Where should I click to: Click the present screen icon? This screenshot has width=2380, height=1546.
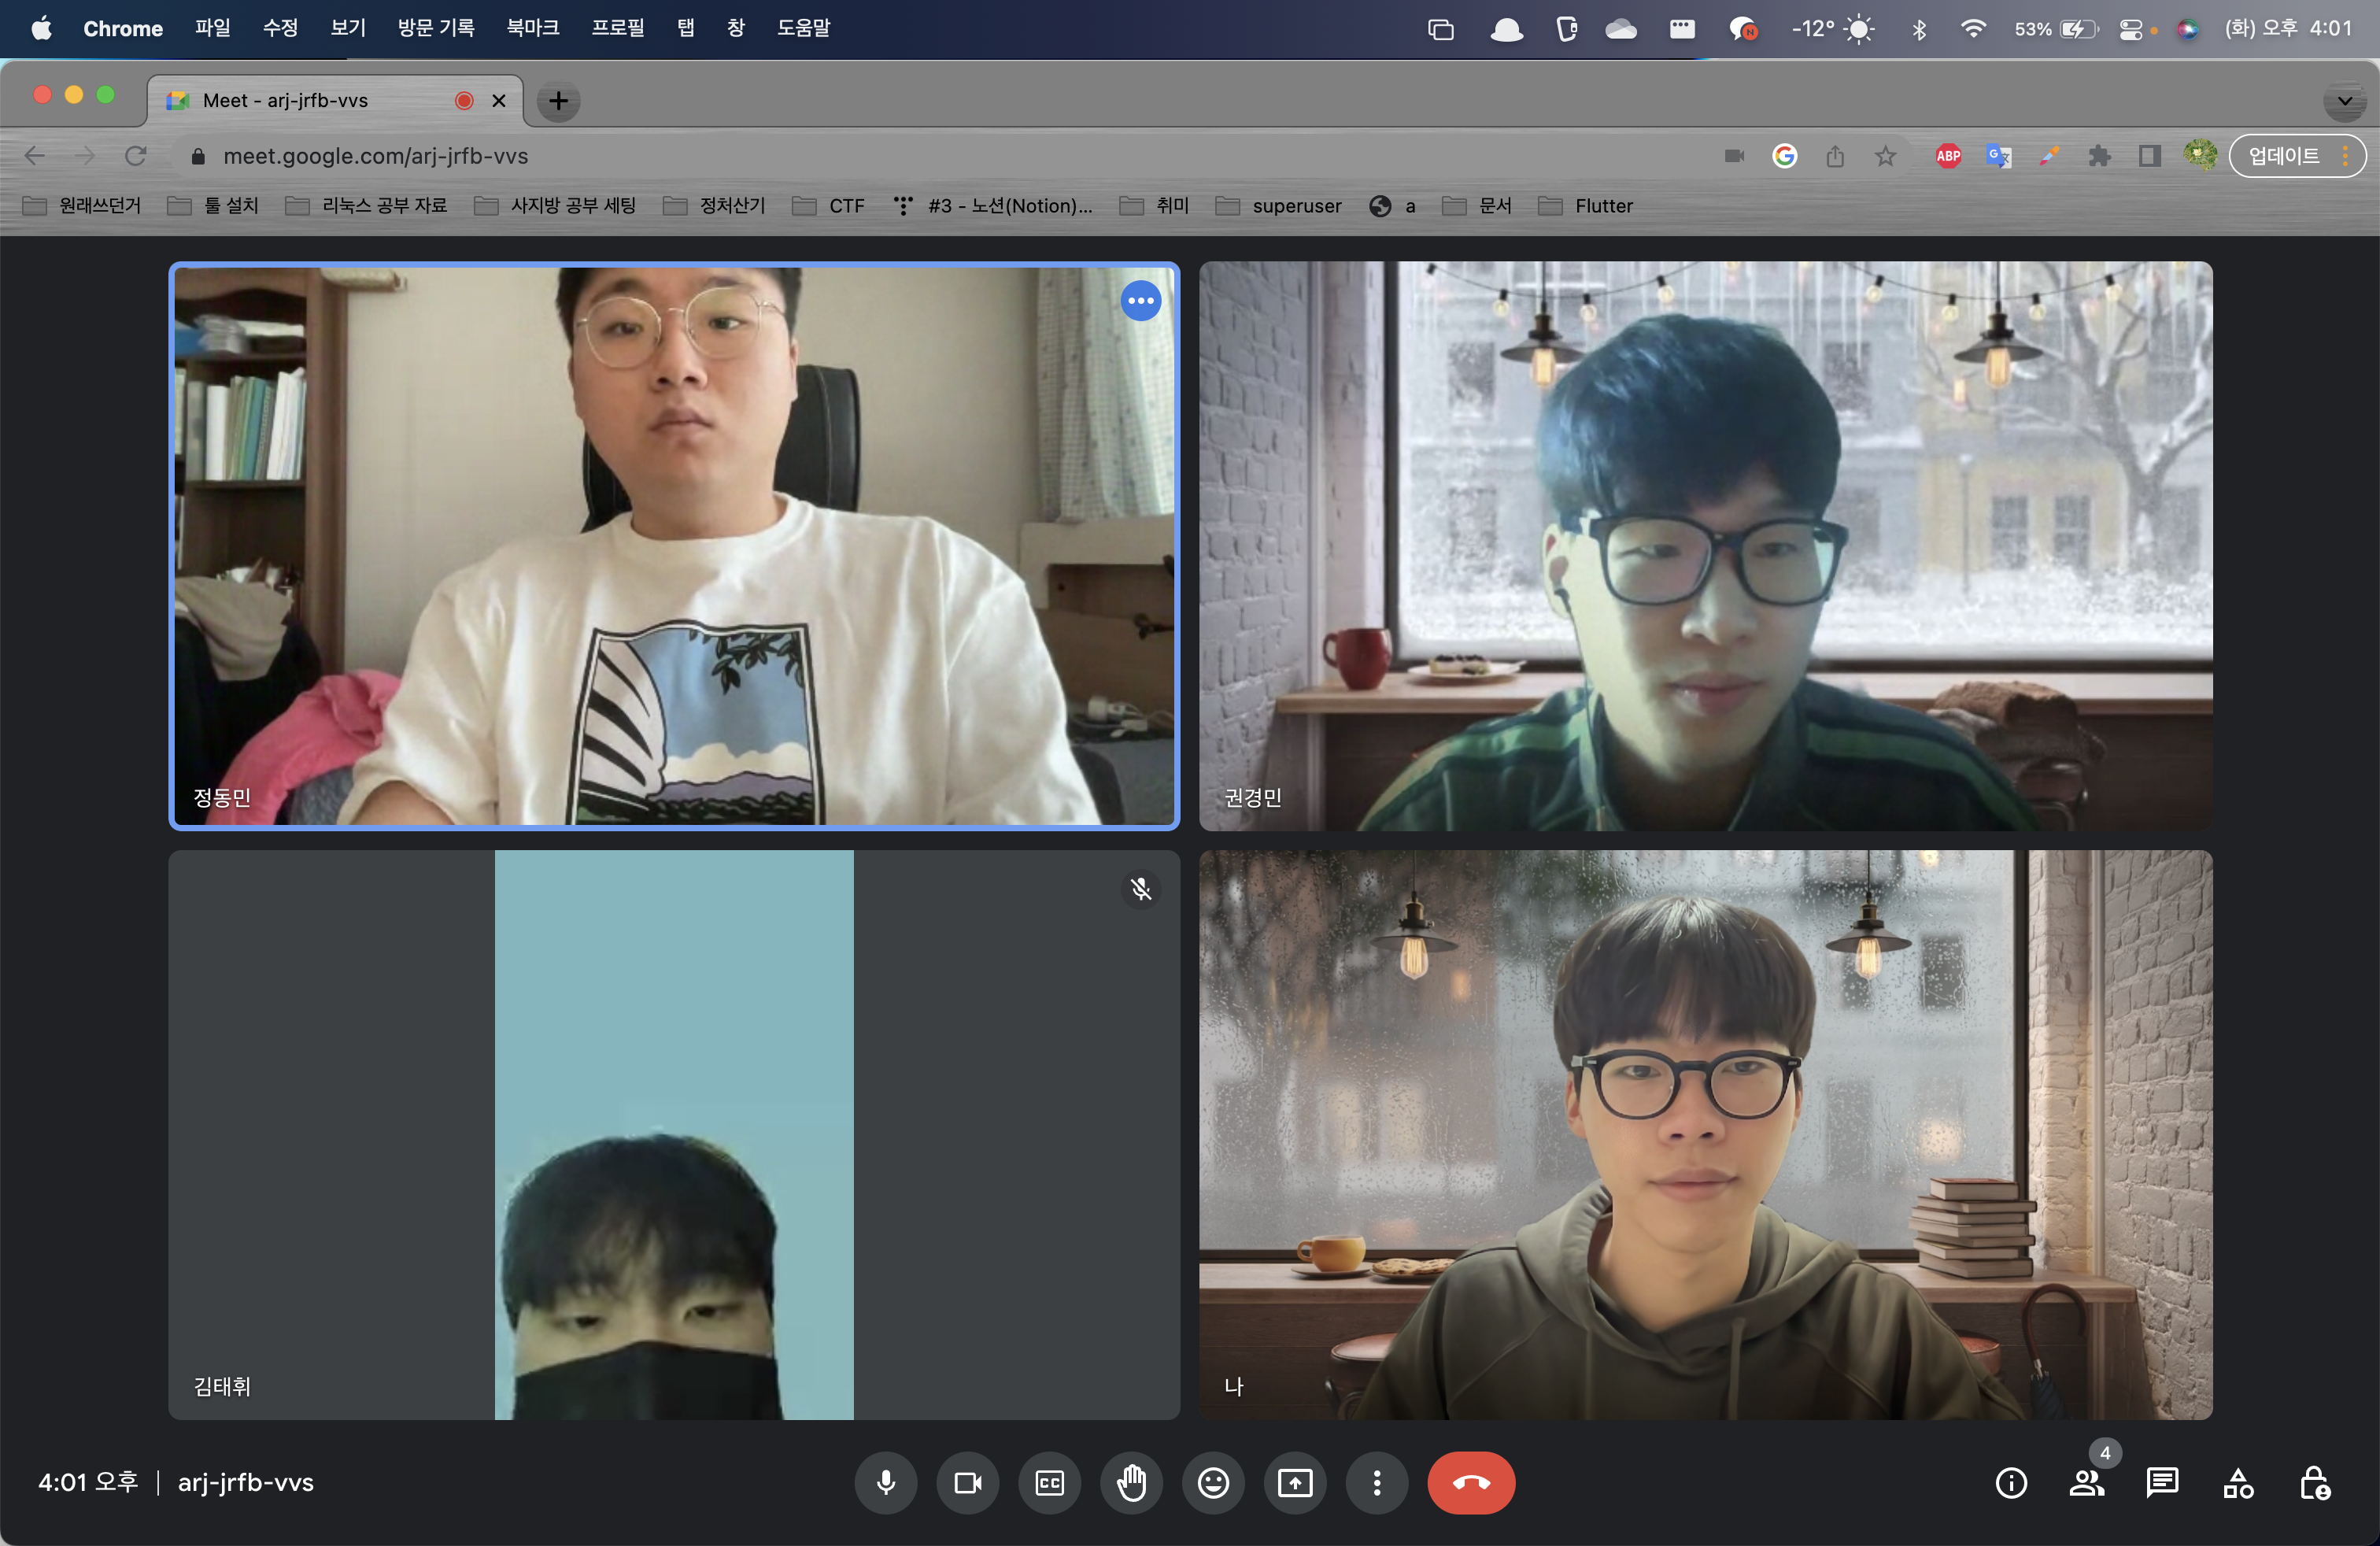1295,1482
